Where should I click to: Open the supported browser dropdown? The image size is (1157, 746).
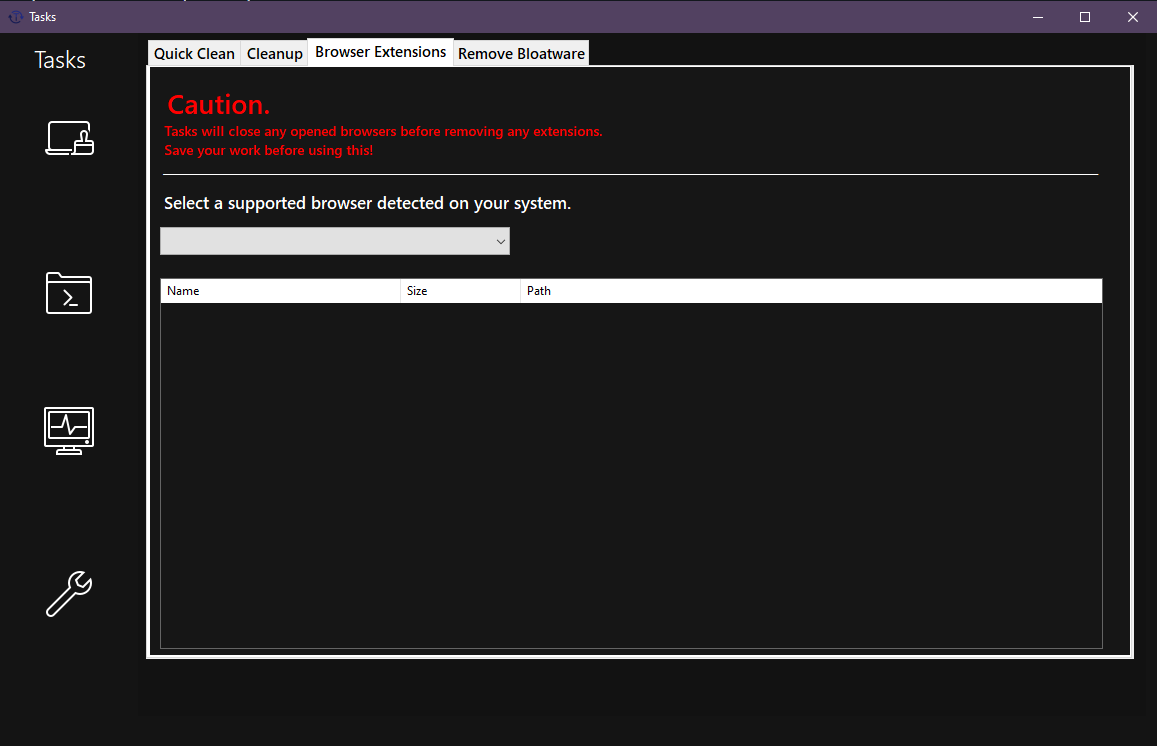click(x=335, y=241)
